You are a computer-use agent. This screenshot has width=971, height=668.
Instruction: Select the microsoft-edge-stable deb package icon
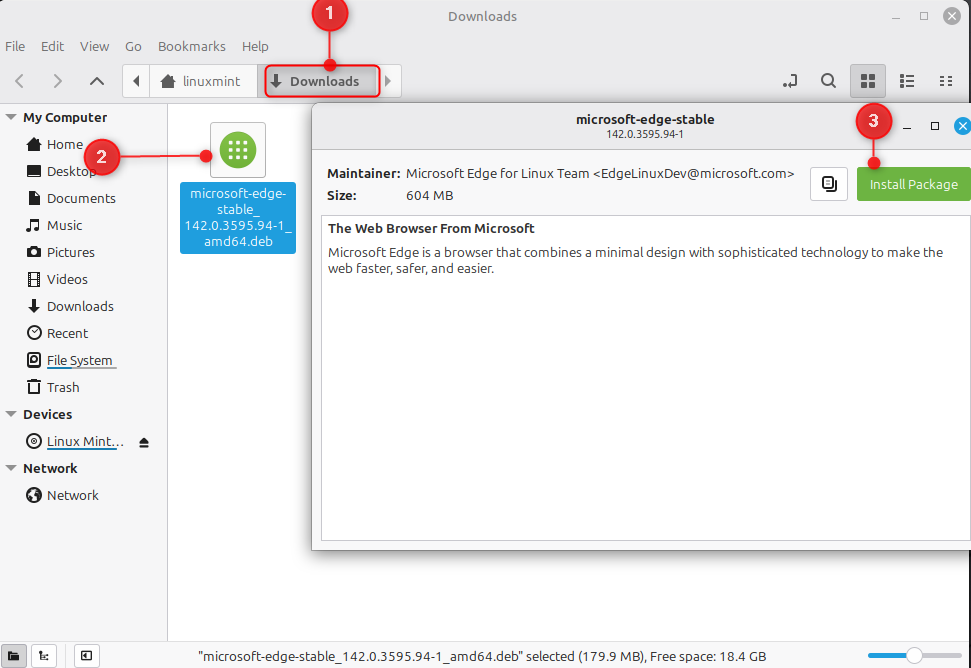tap(237, 150)
